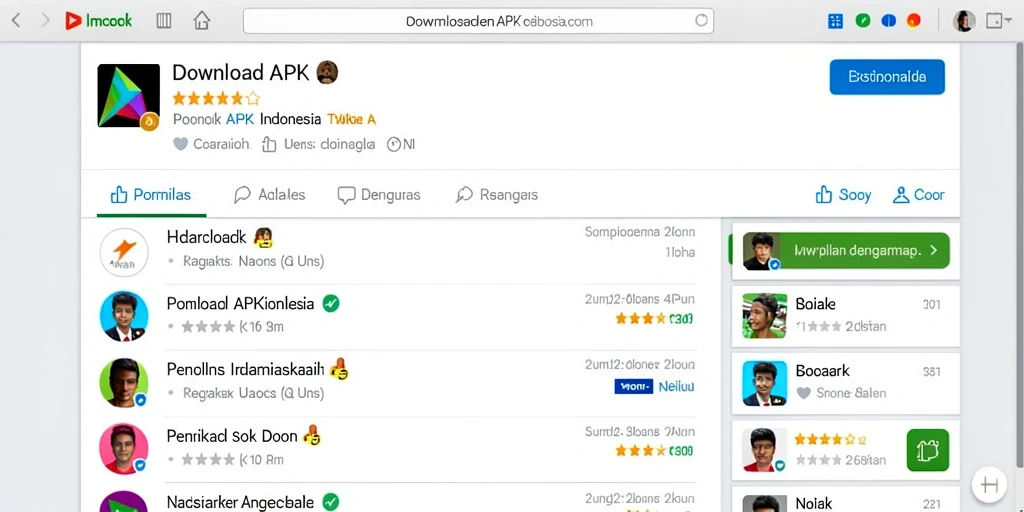1024x512 pixels.
Task: Open the reading panel icon beside Imcook
Action: click(x=164, y=21)
